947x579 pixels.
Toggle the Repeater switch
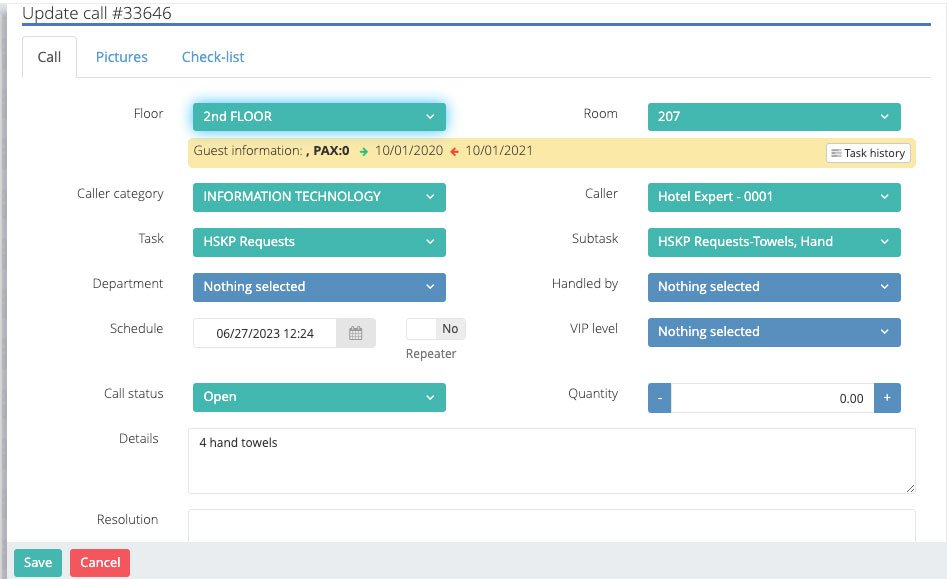pyautogui.click(x=436, y=329)
